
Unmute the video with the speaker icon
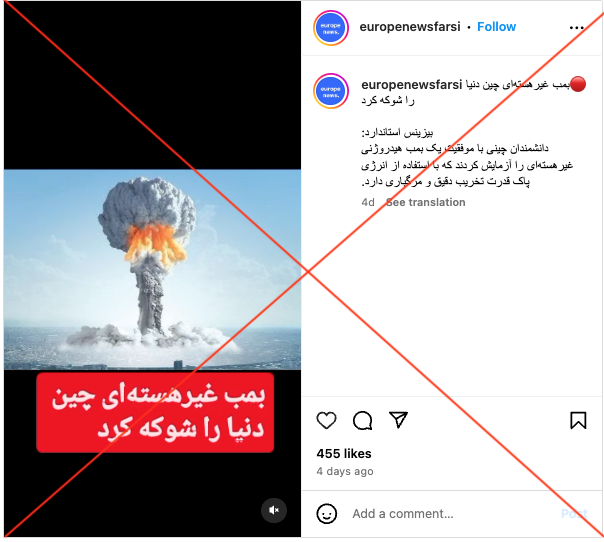[x=274, y=510]
